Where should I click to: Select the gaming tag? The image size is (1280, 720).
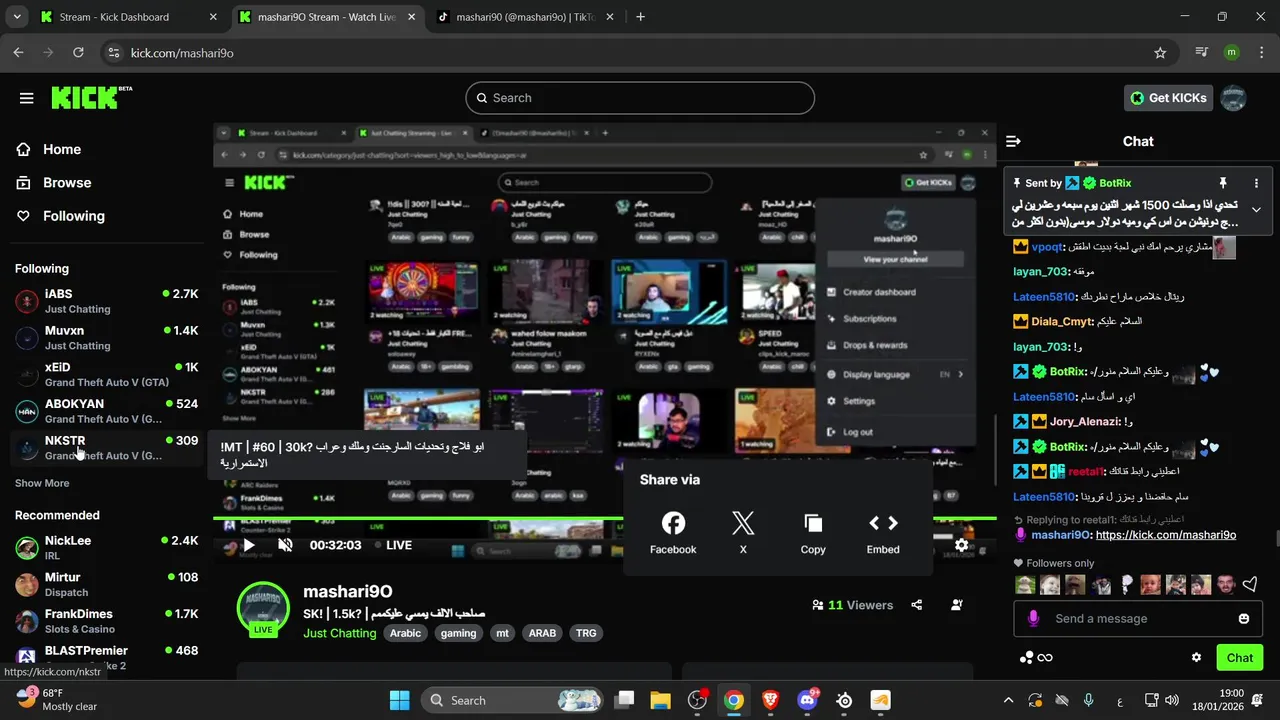point(458,633)
